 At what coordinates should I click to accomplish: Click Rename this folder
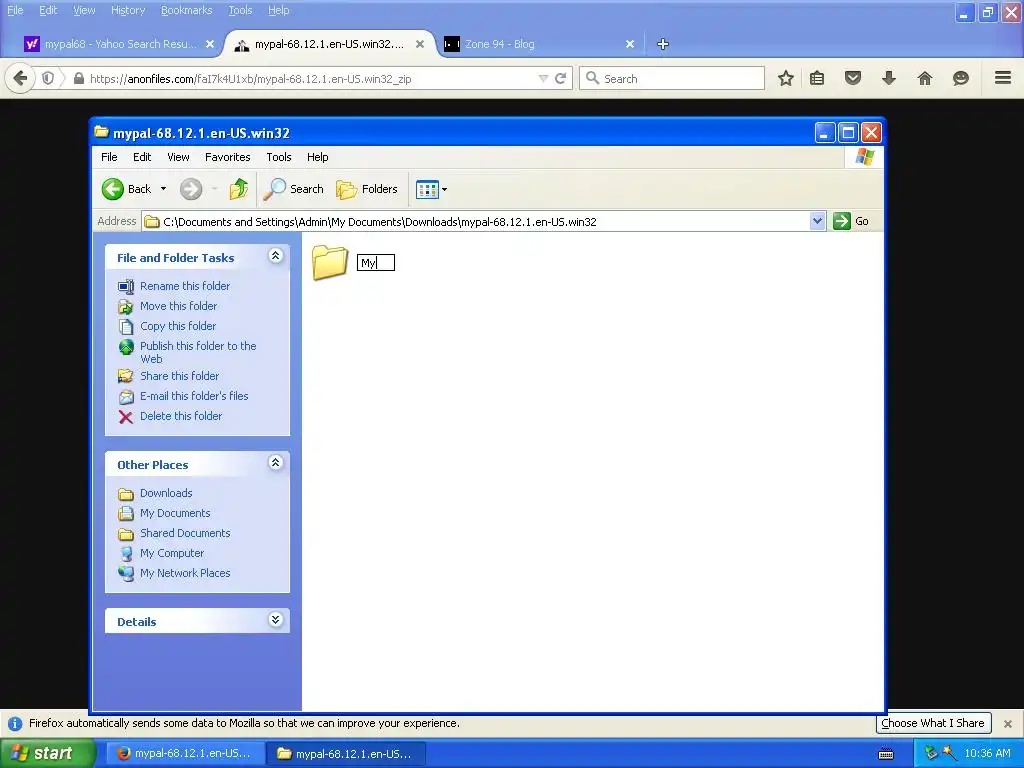pos(185,286)
